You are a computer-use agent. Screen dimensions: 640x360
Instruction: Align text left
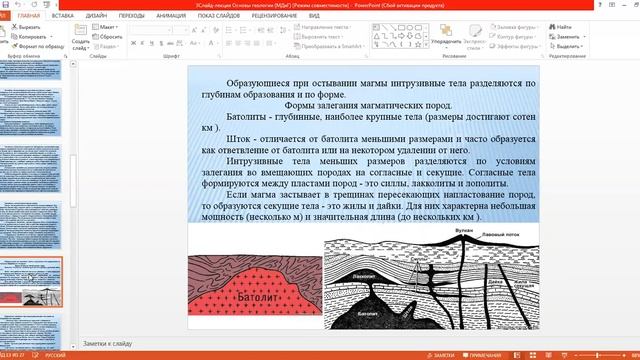(229, 43)
